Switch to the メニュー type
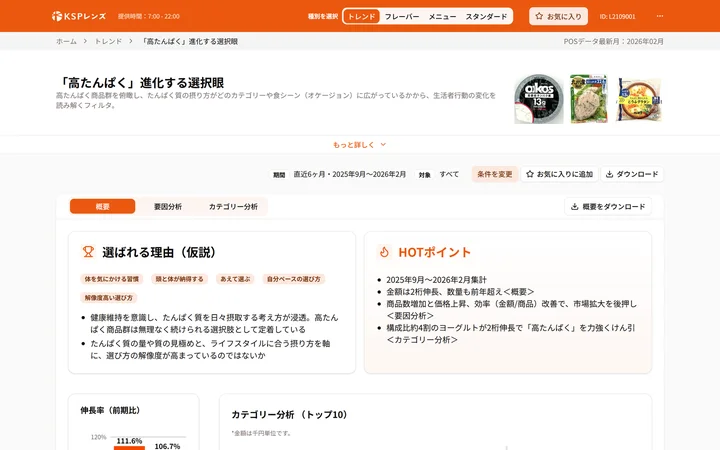This screenshot has height=450, width=720. coord(442,17)
